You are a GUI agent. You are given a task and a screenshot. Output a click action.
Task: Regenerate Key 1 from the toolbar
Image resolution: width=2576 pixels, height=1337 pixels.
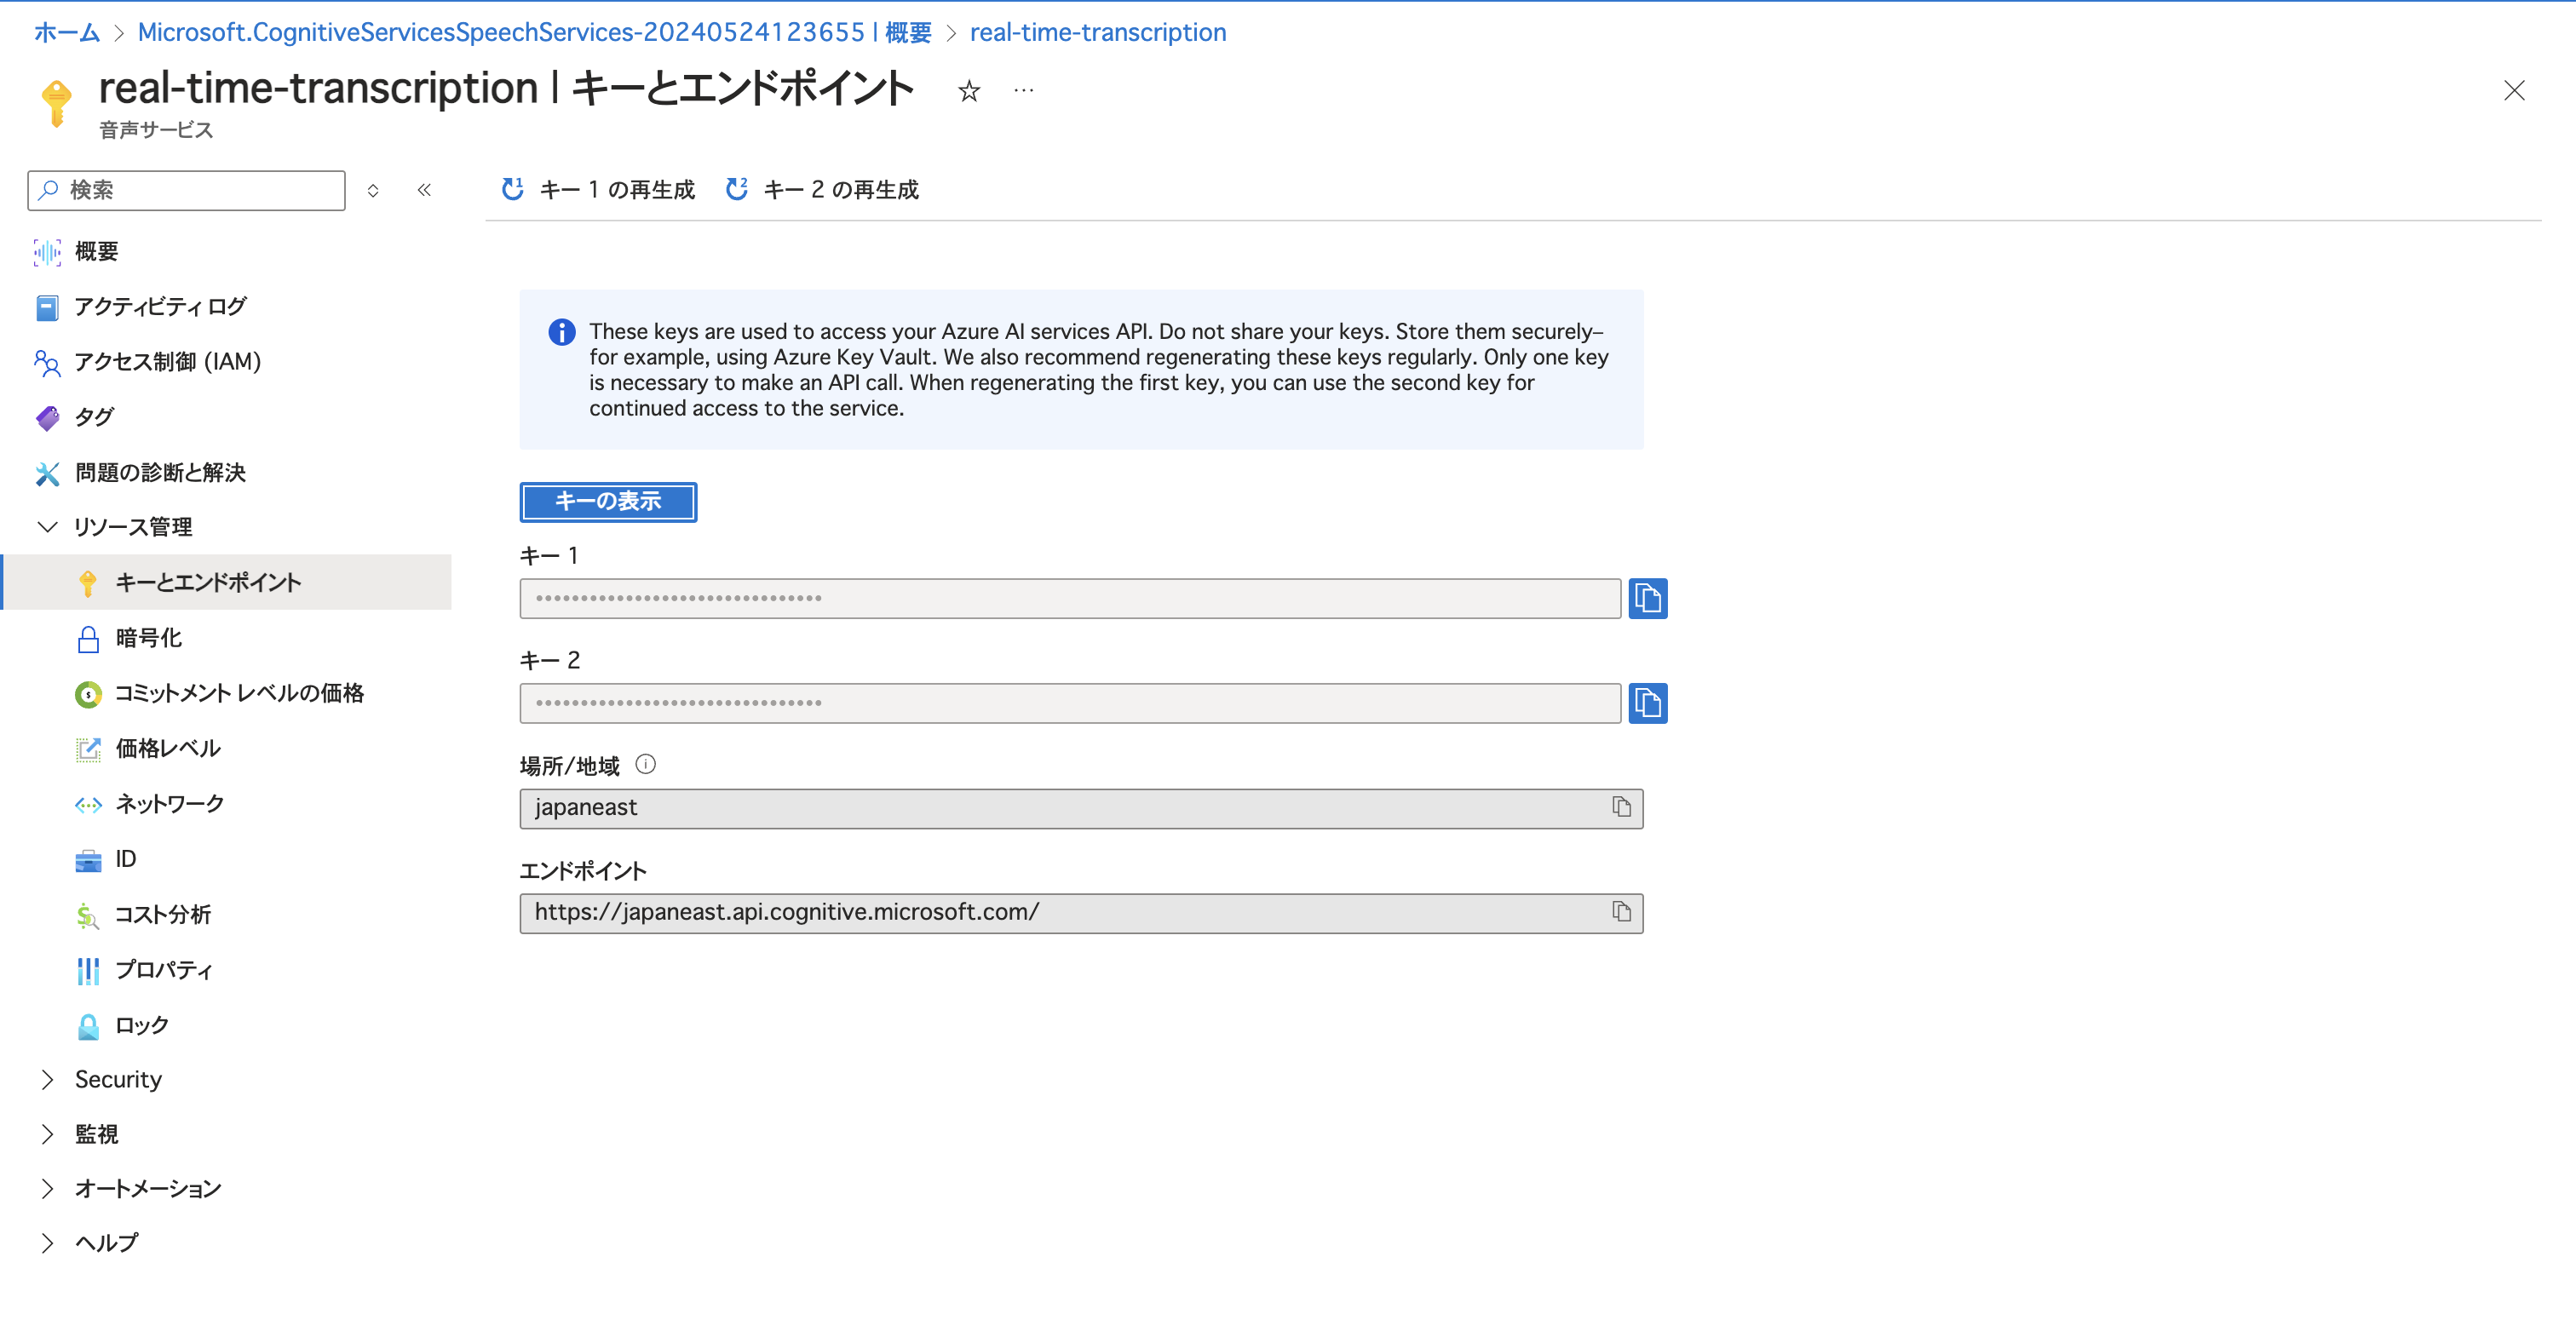[x=598, y=190]
